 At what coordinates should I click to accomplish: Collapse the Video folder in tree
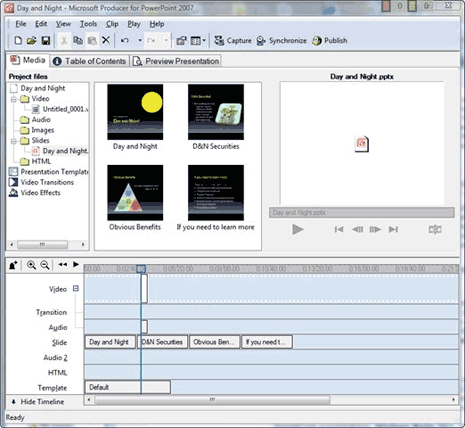coord(14,99)
